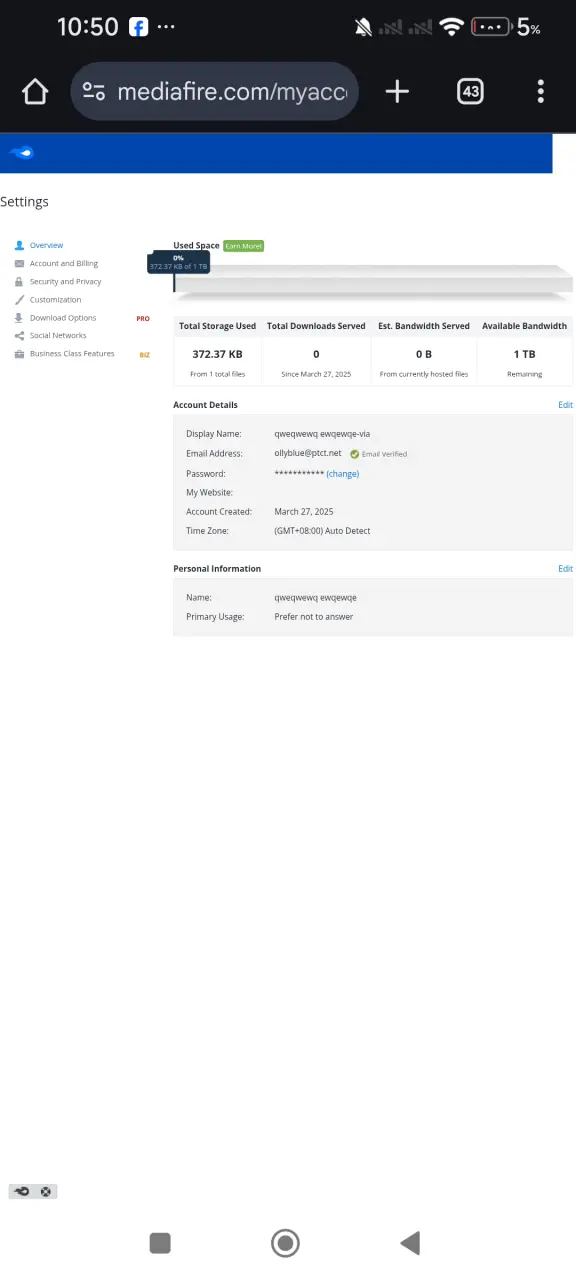
Task: Click the MediaFire flame logo in header
Action: point(21,153)
